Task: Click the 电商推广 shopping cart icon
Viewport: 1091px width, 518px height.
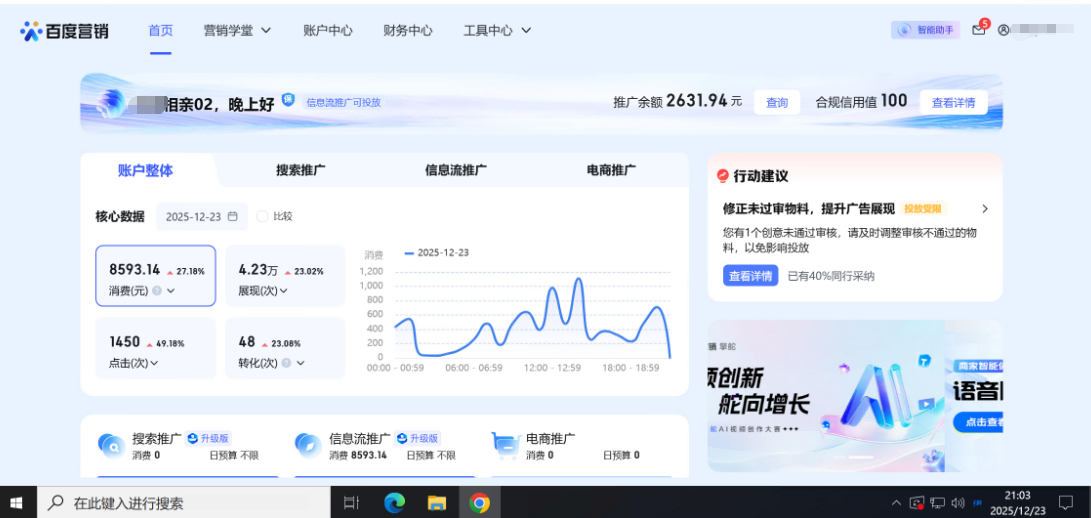Action: pyautogui.click(x=506, y=444)
